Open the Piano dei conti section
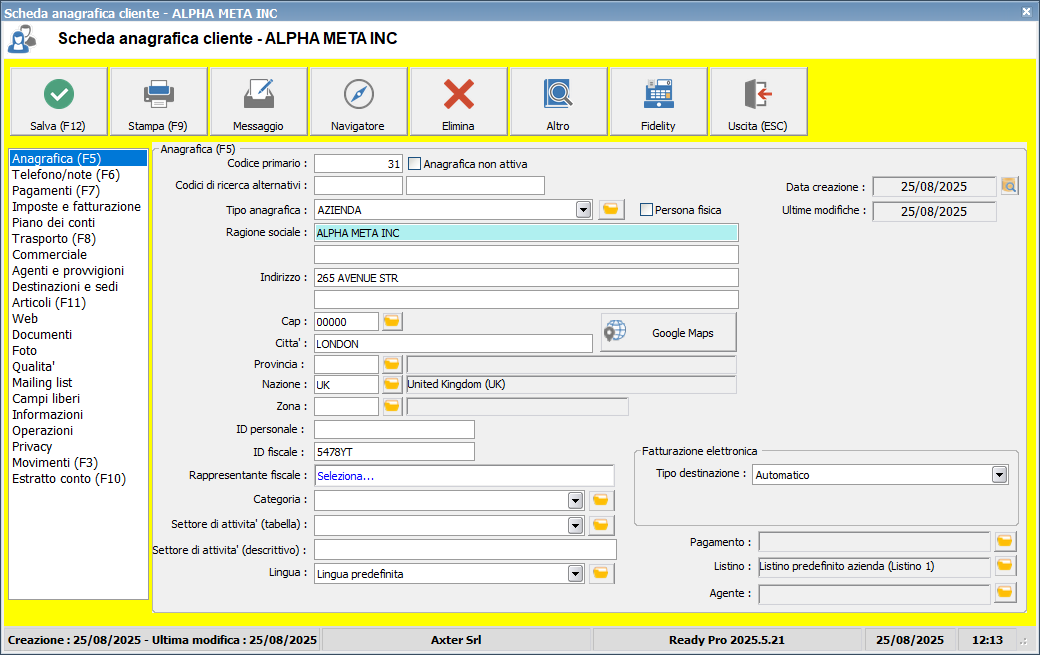The width and height of the screenshot is (1040, 655). click(78, 223)
